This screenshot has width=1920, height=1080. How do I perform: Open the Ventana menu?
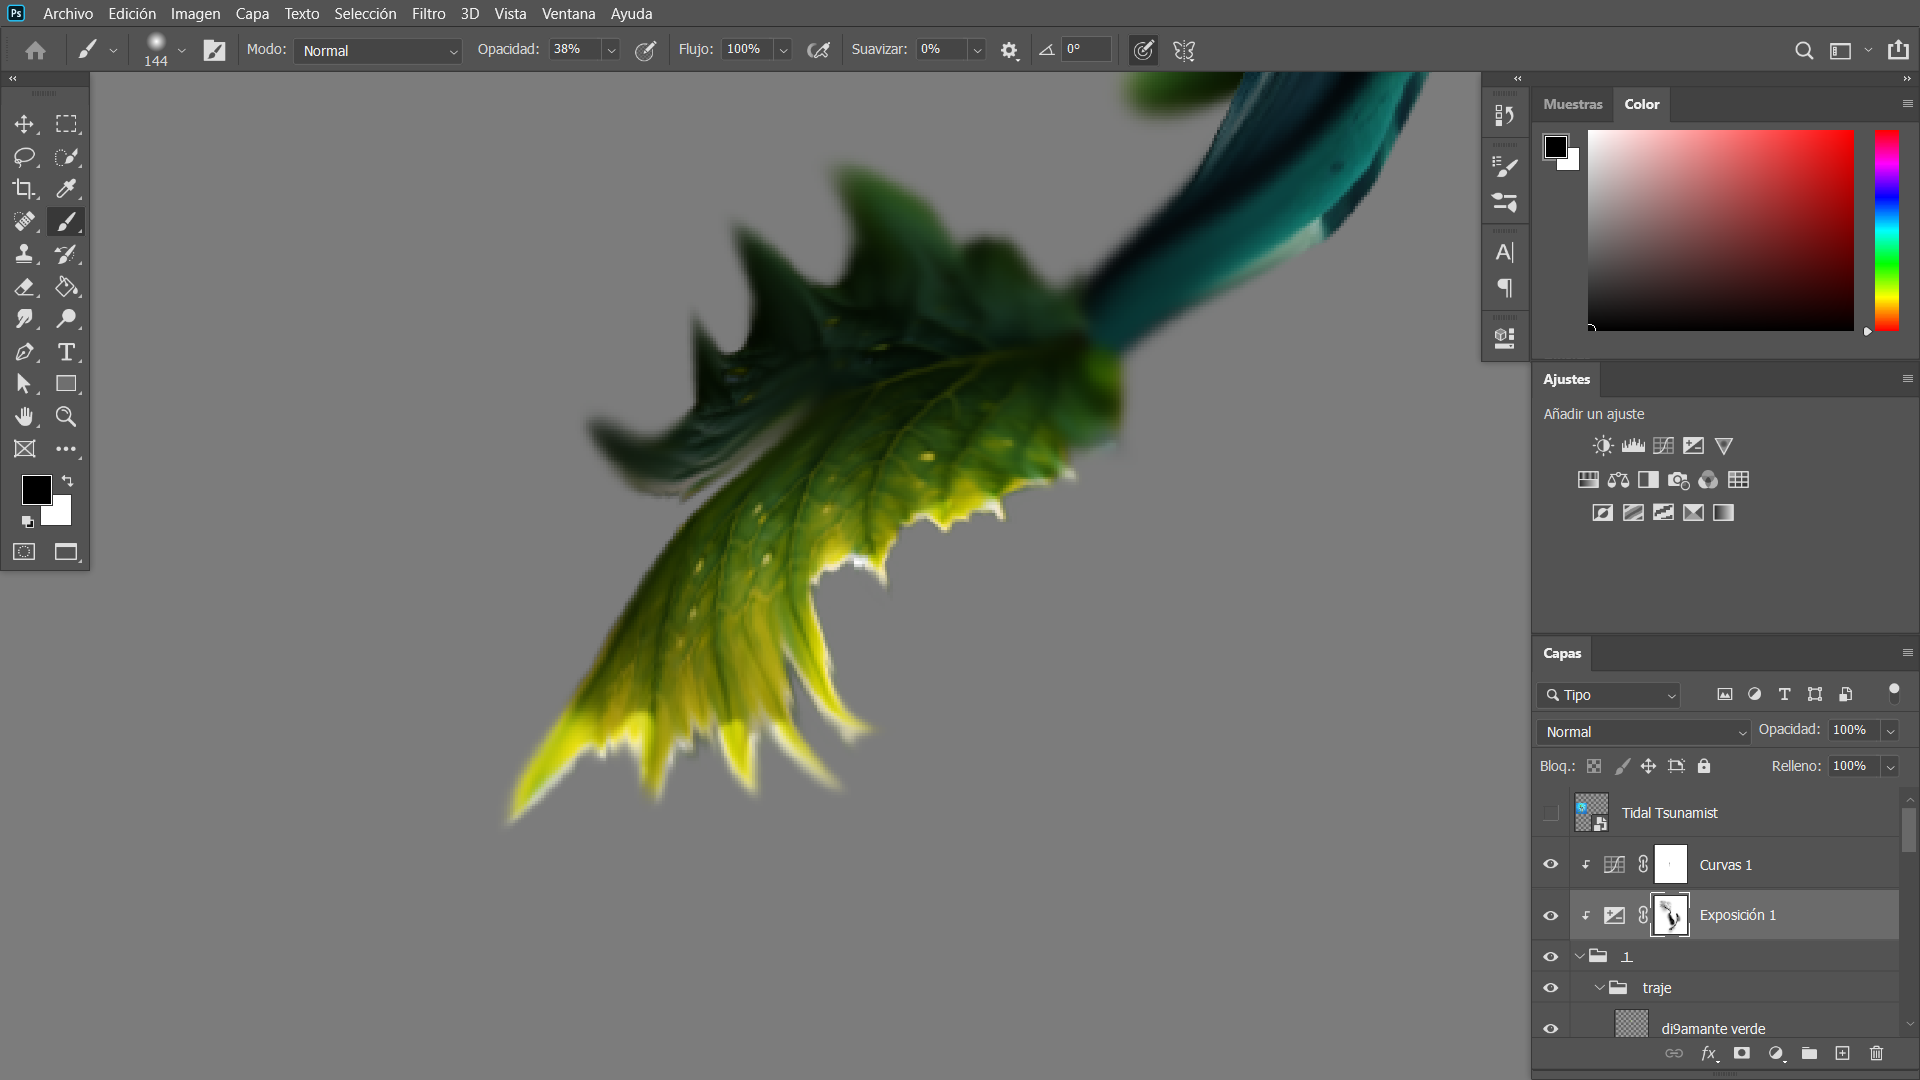click(x=568, y=14)
